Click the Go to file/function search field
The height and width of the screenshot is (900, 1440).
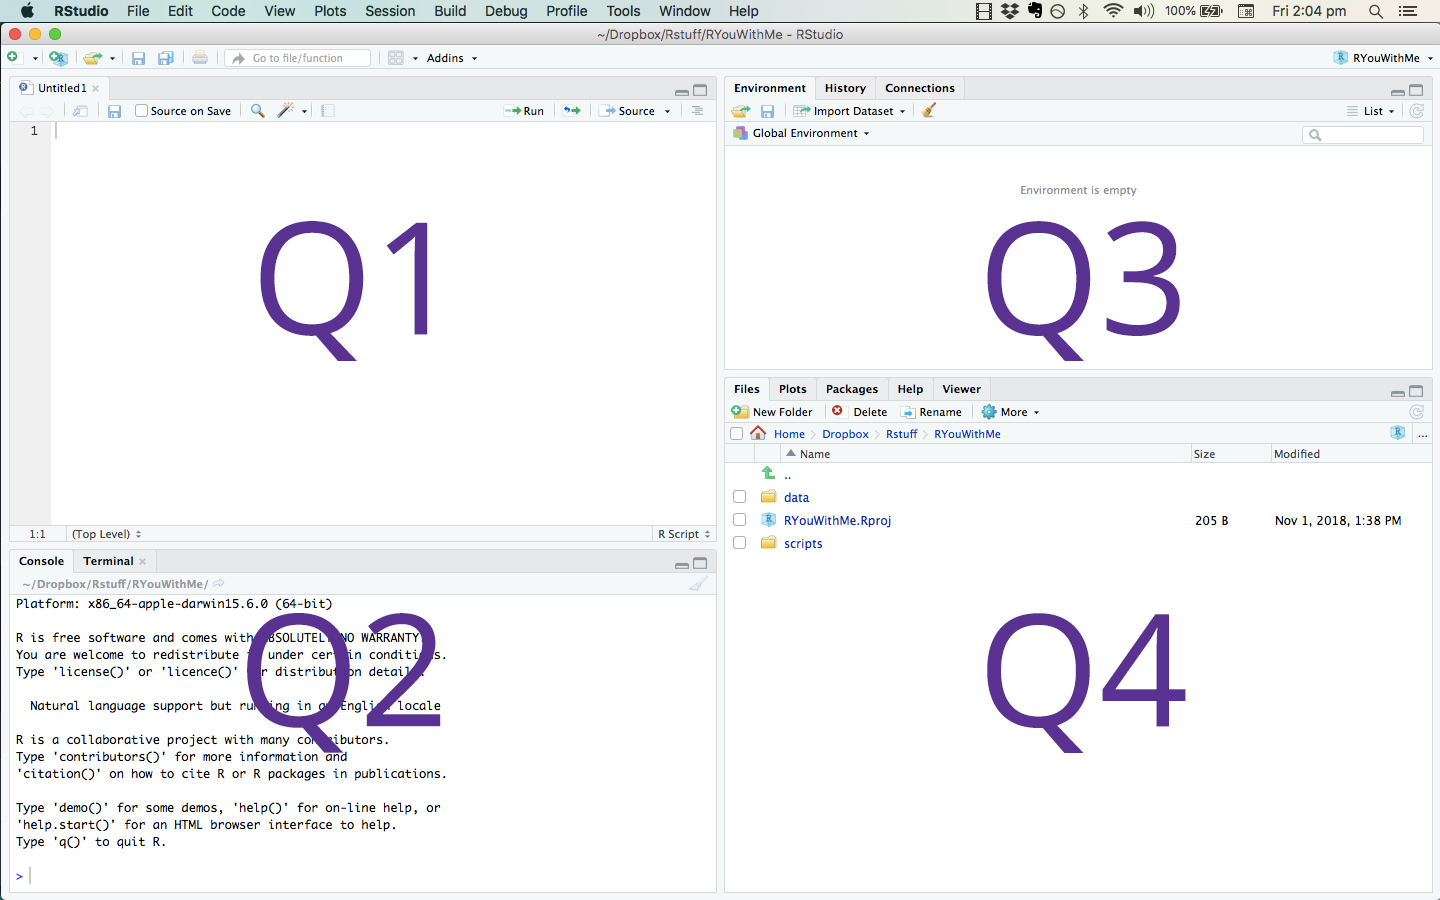click(298, 58)
